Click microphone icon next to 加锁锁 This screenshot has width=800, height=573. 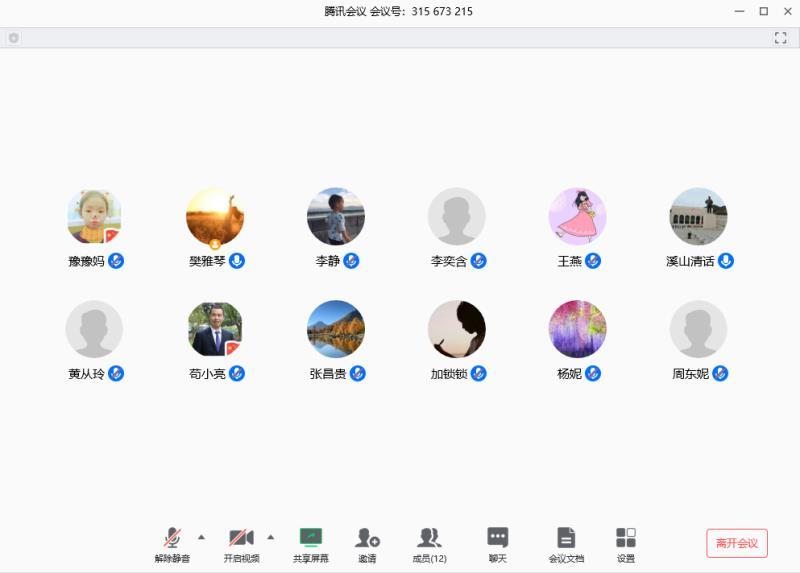[x=478, y=373]
